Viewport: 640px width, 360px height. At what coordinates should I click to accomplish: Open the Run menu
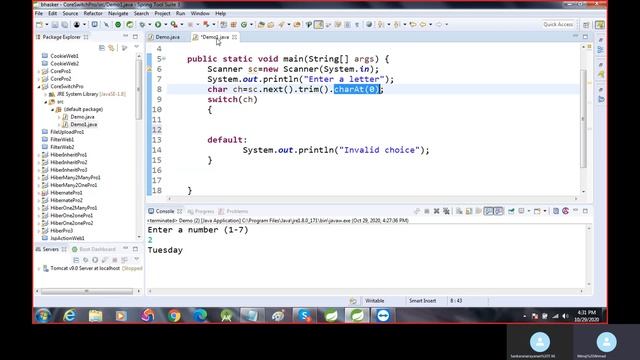tap(180, 13)
